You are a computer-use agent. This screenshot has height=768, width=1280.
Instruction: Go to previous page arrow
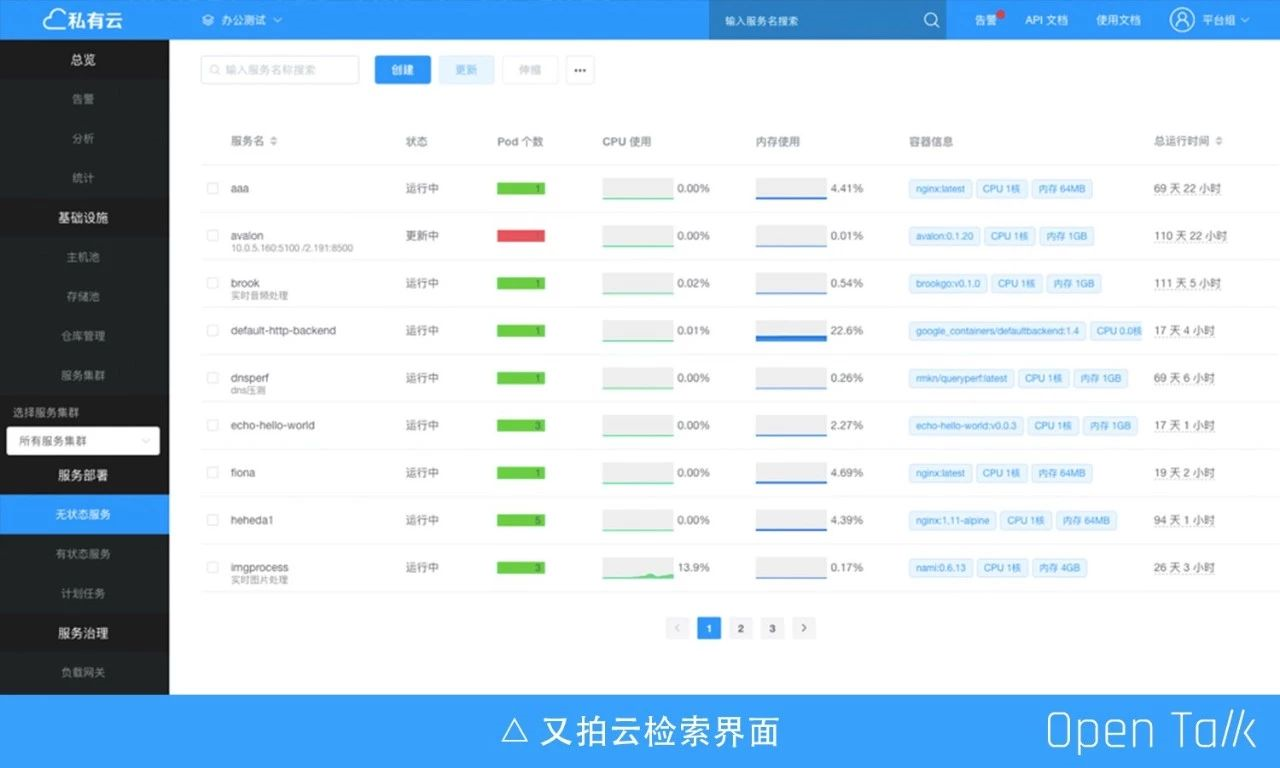(x=677, y=628)
